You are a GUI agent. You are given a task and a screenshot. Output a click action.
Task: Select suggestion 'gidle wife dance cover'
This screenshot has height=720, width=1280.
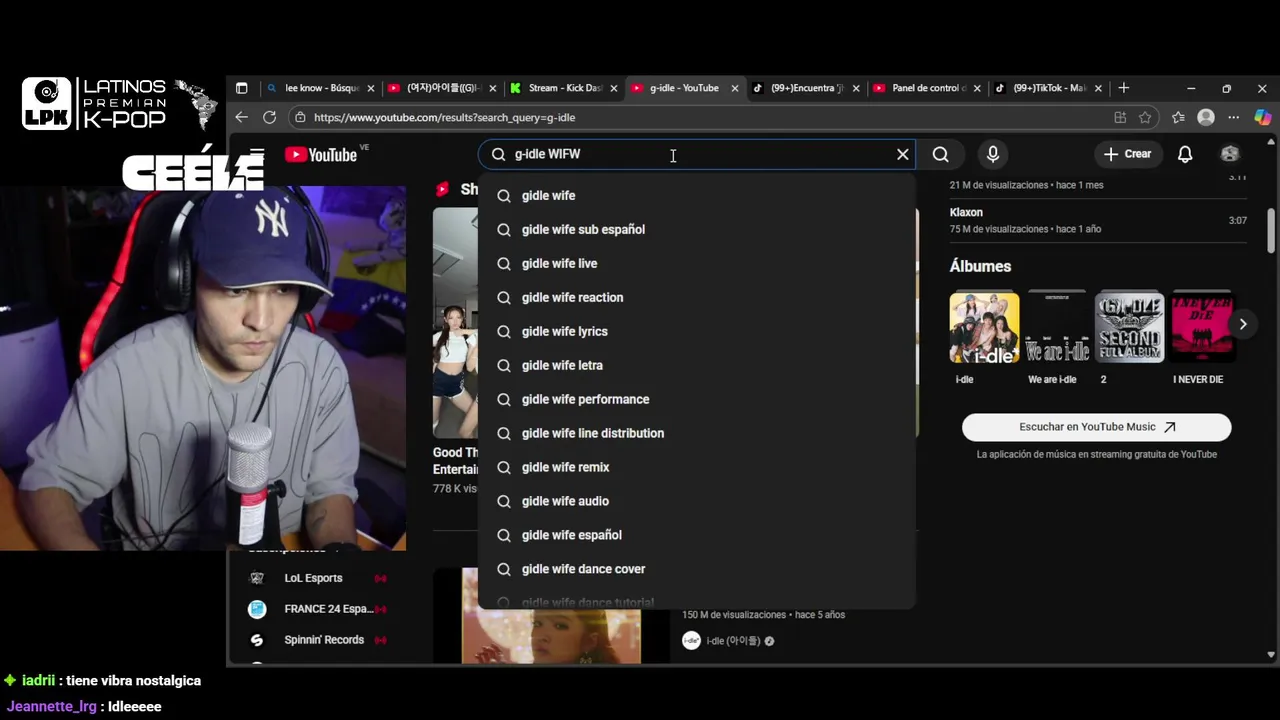click(x=697, y=570)
